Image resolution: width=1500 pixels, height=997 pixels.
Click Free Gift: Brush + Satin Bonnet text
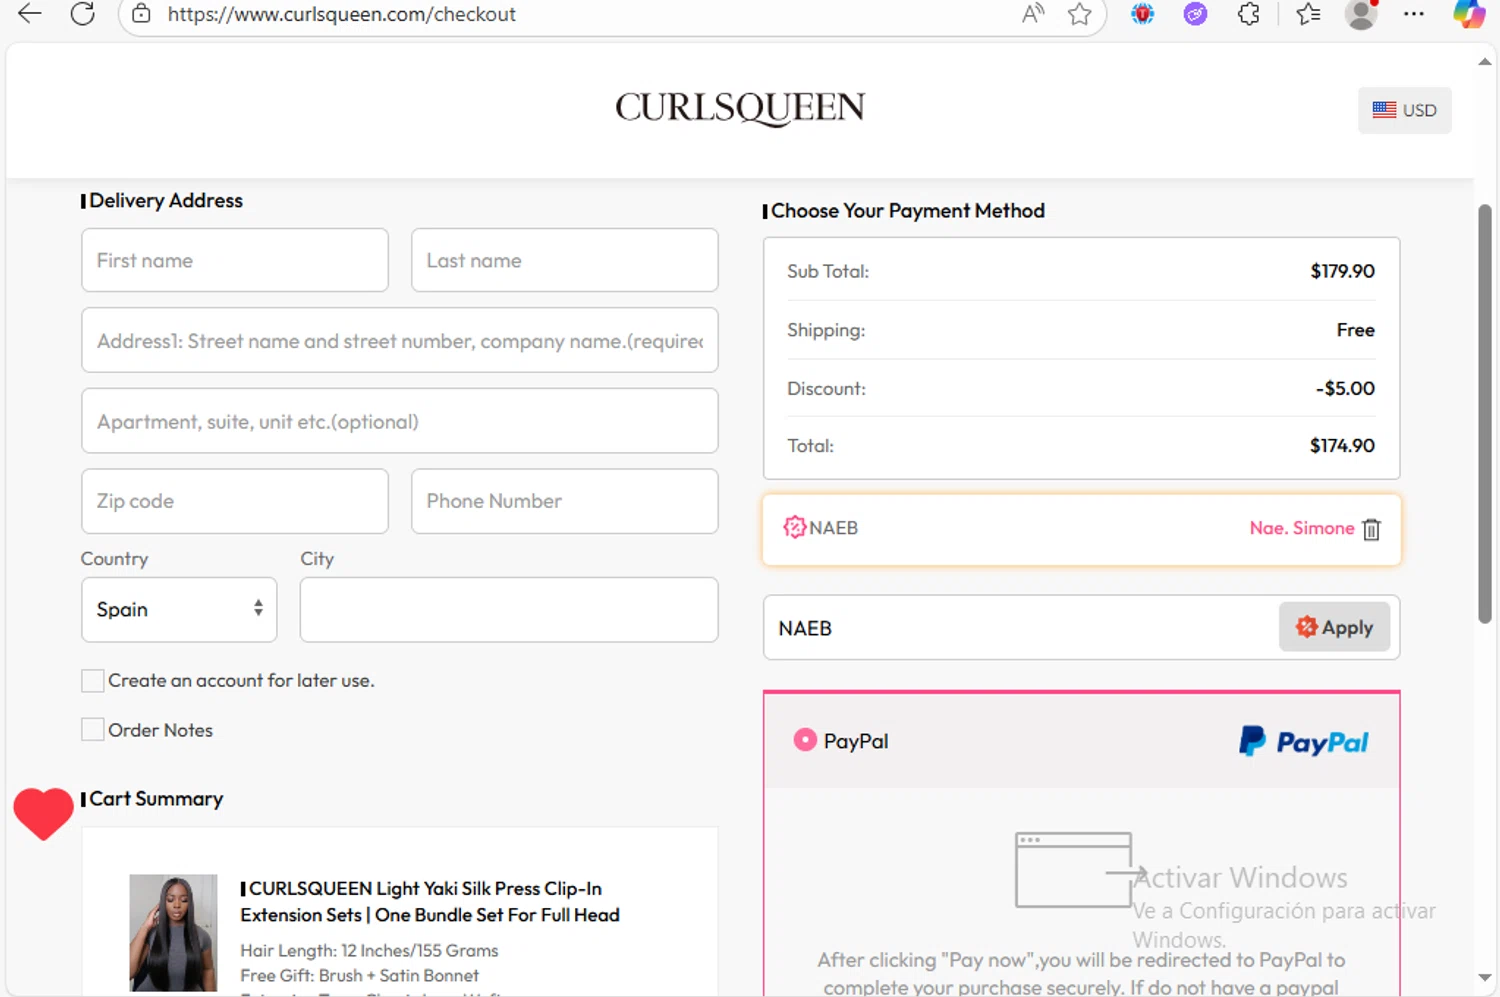coord(359,975)
